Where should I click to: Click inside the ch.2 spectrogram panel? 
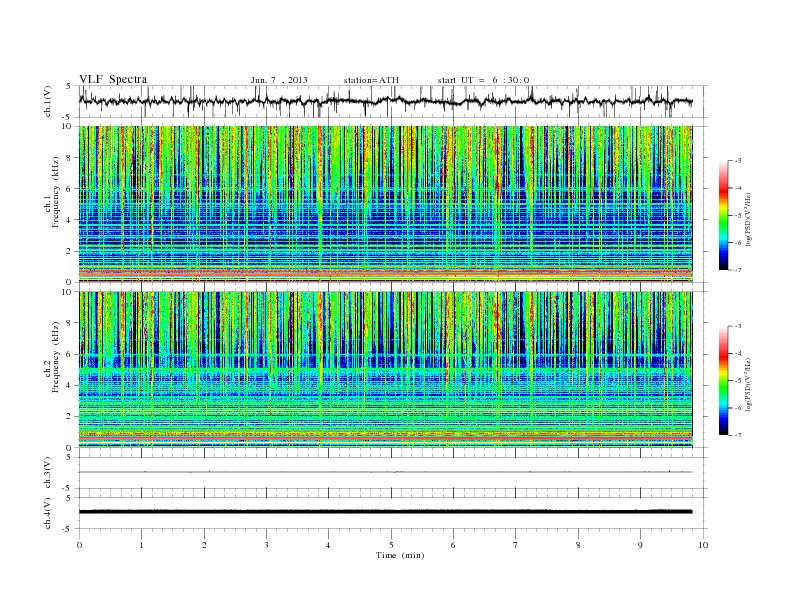(385, 370)
